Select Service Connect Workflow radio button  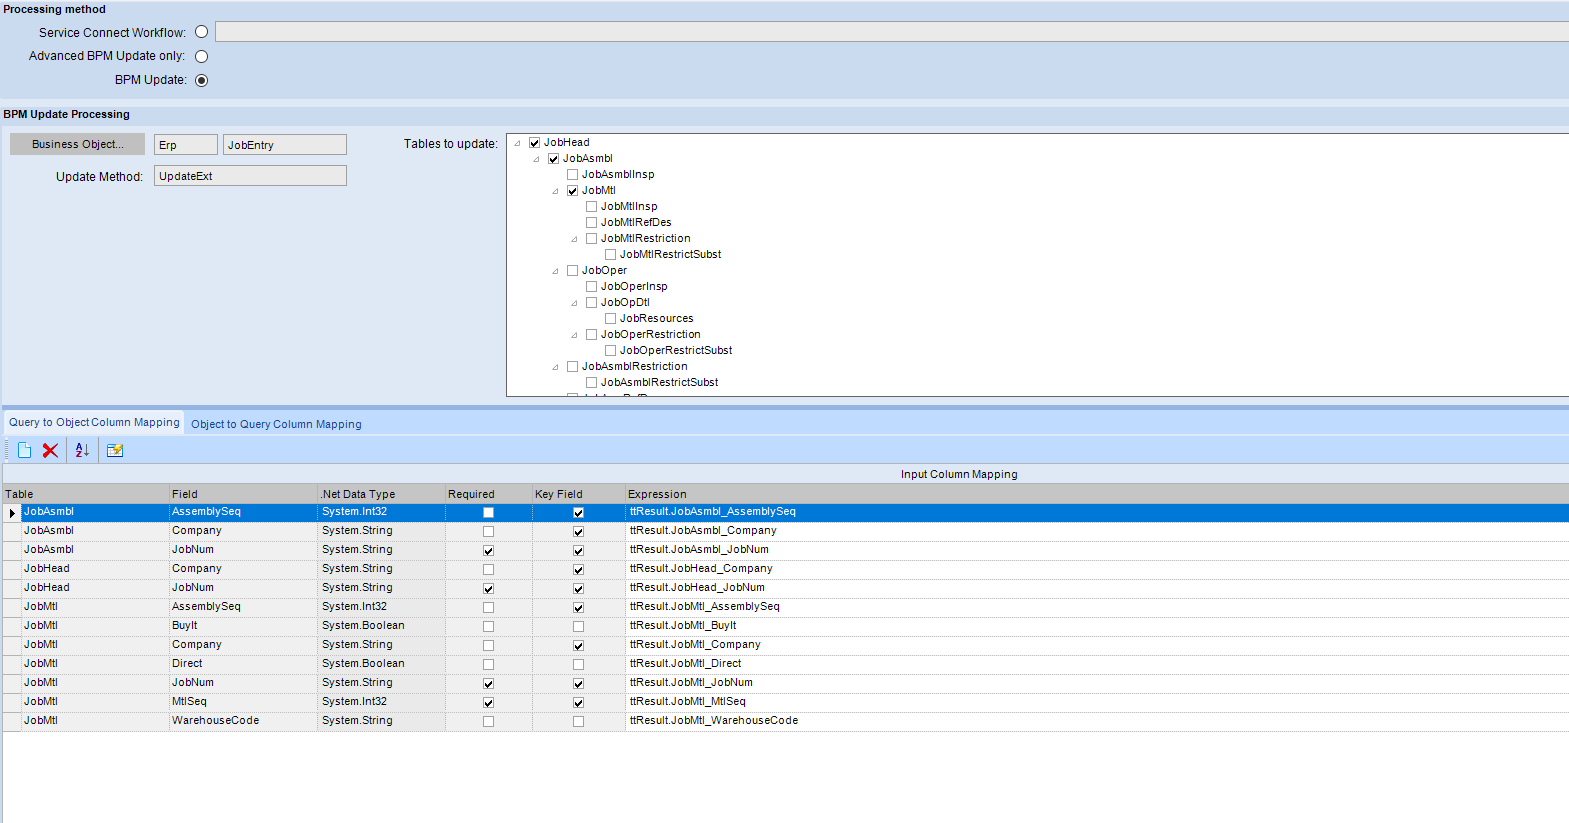pyautogui.click(x=201, y=32)
